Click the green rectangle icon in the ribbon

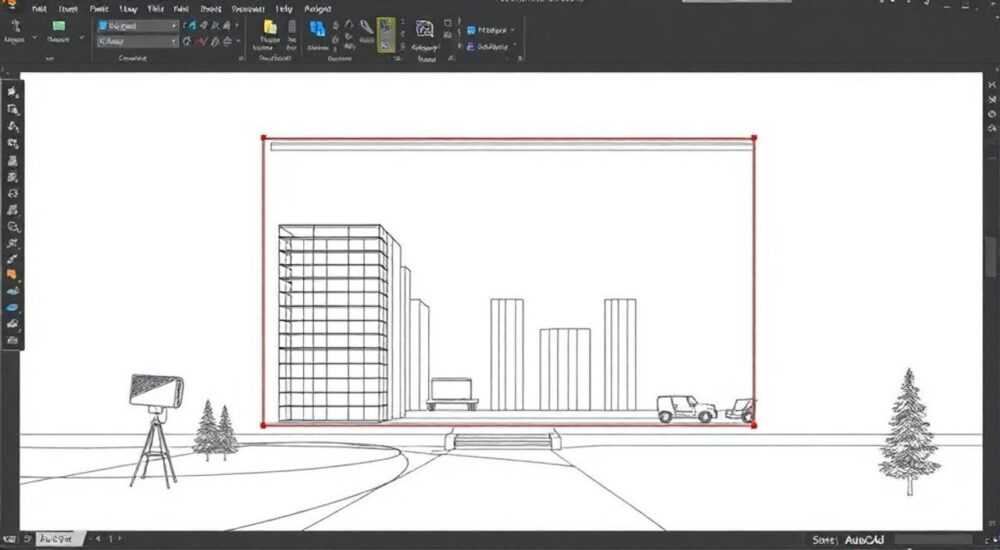(x=59, y=26)
